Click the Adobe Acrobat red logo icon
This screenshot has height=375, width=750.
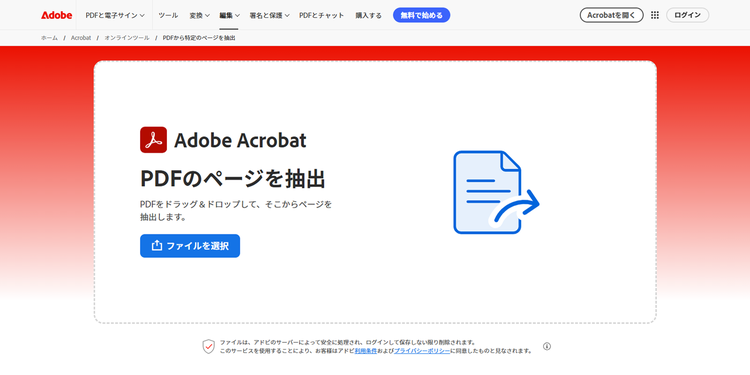point(154,140)
